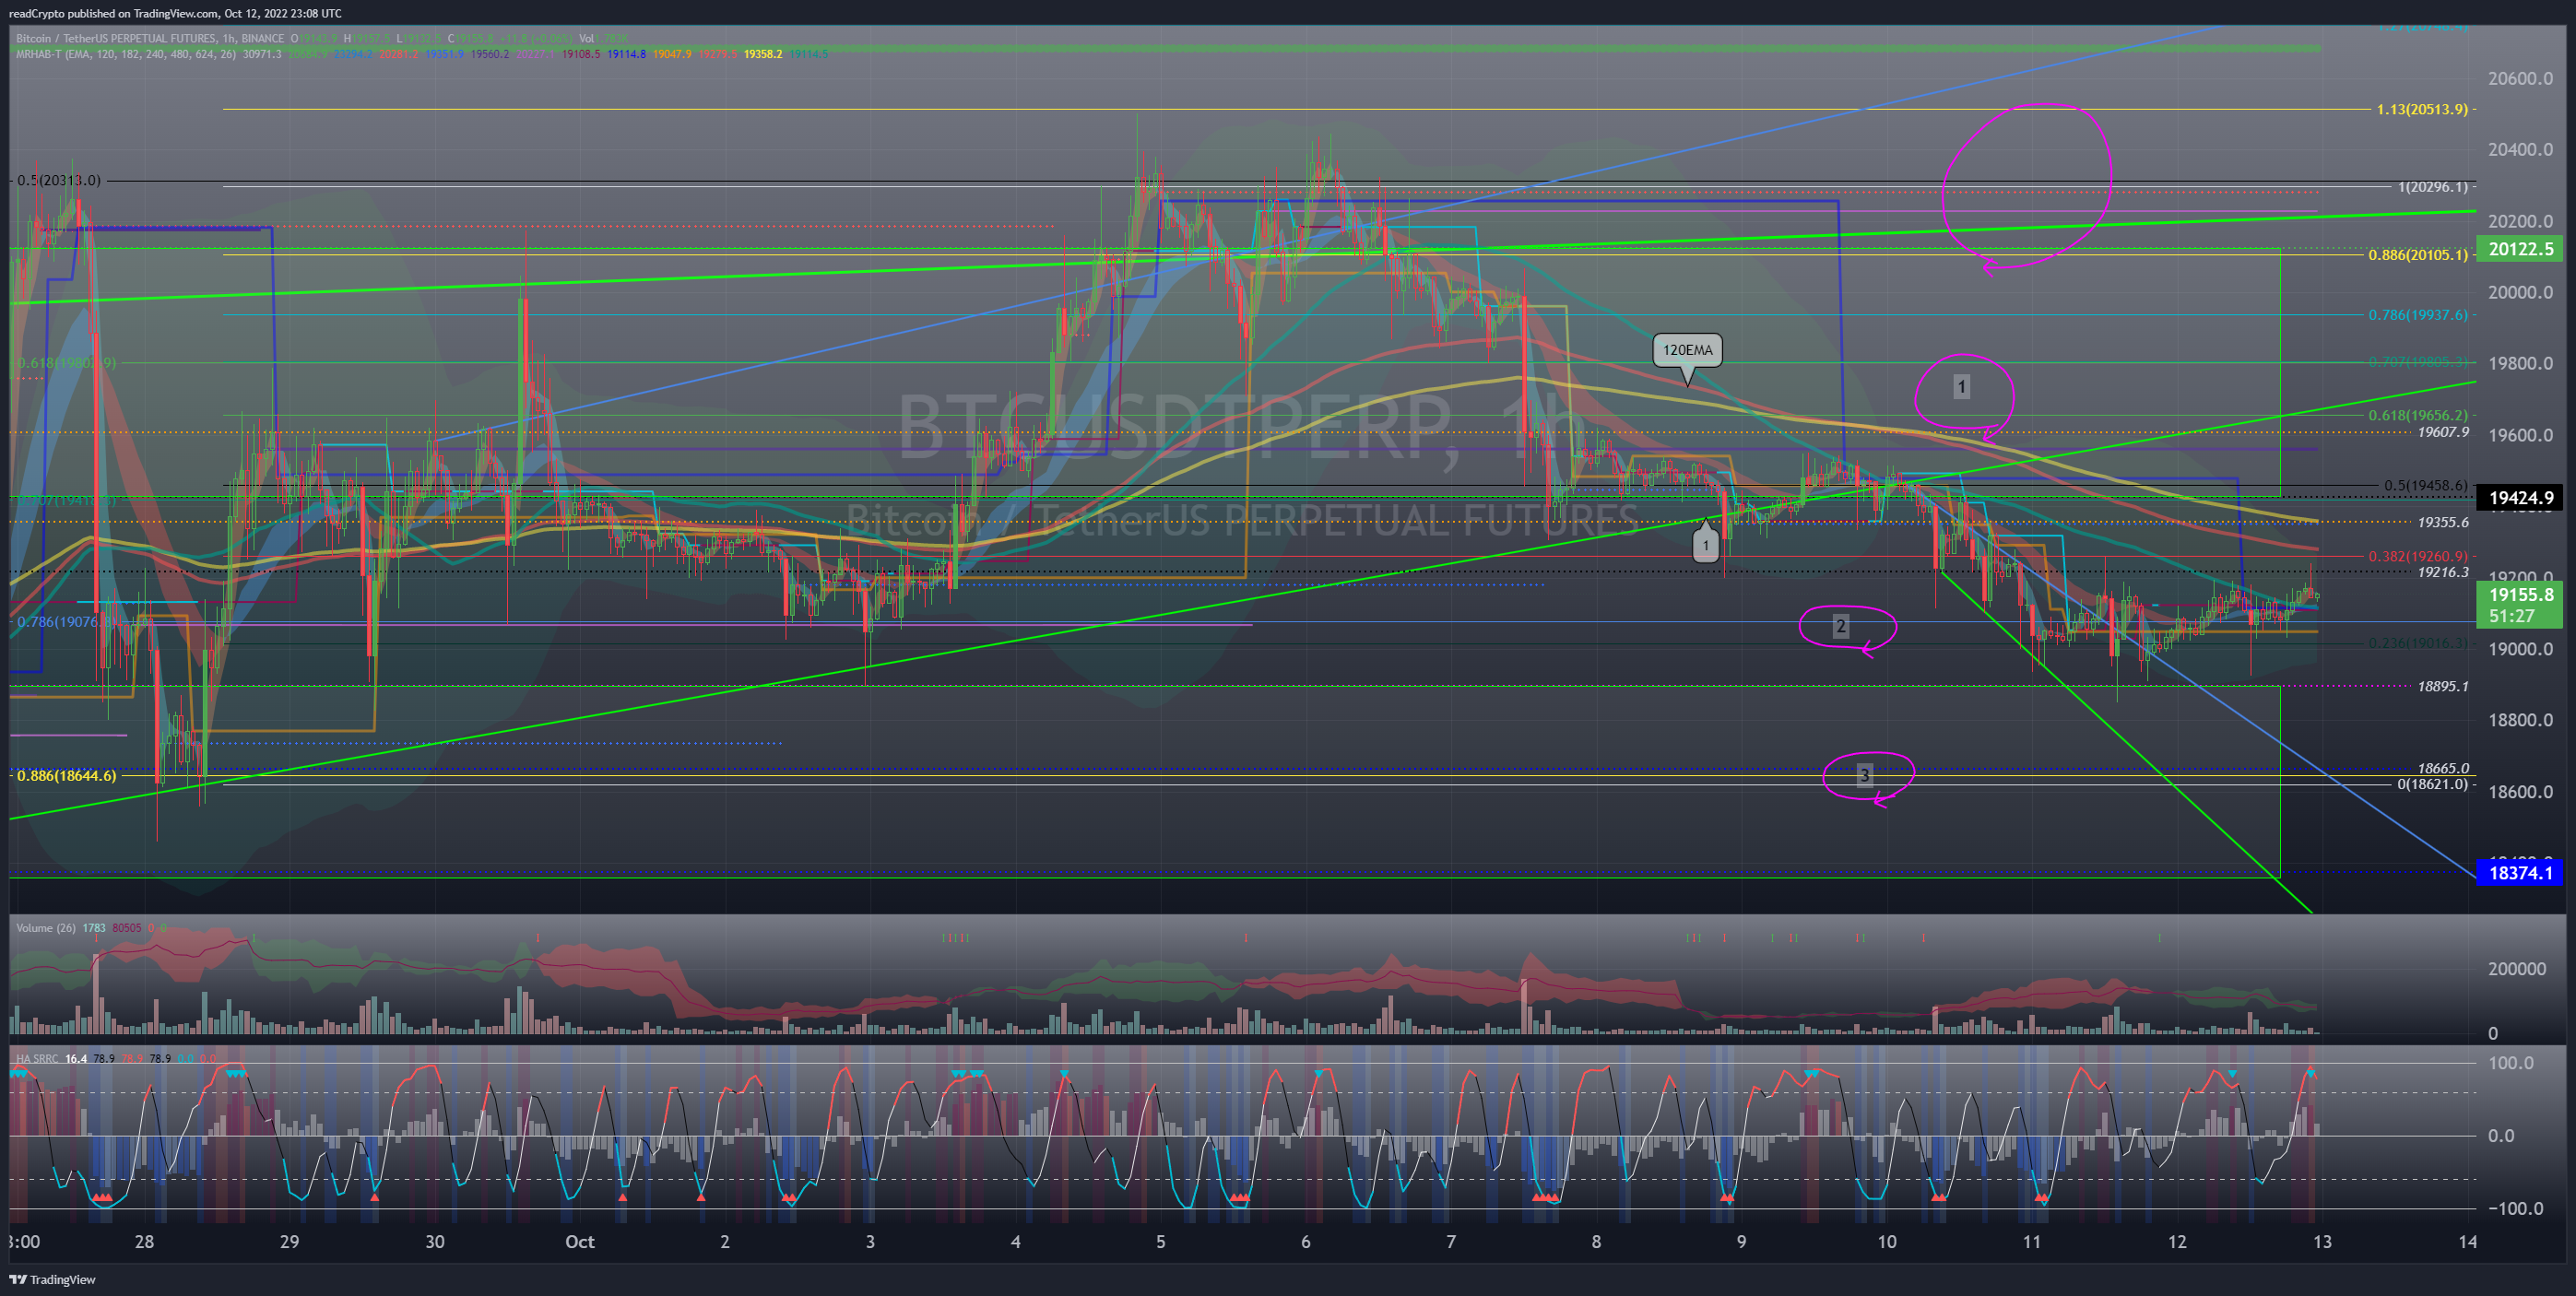Screen dimensions: 2576x1296
Task: Click the 18665.0 horizontal level label
Action: click(x=2443, y=768)
